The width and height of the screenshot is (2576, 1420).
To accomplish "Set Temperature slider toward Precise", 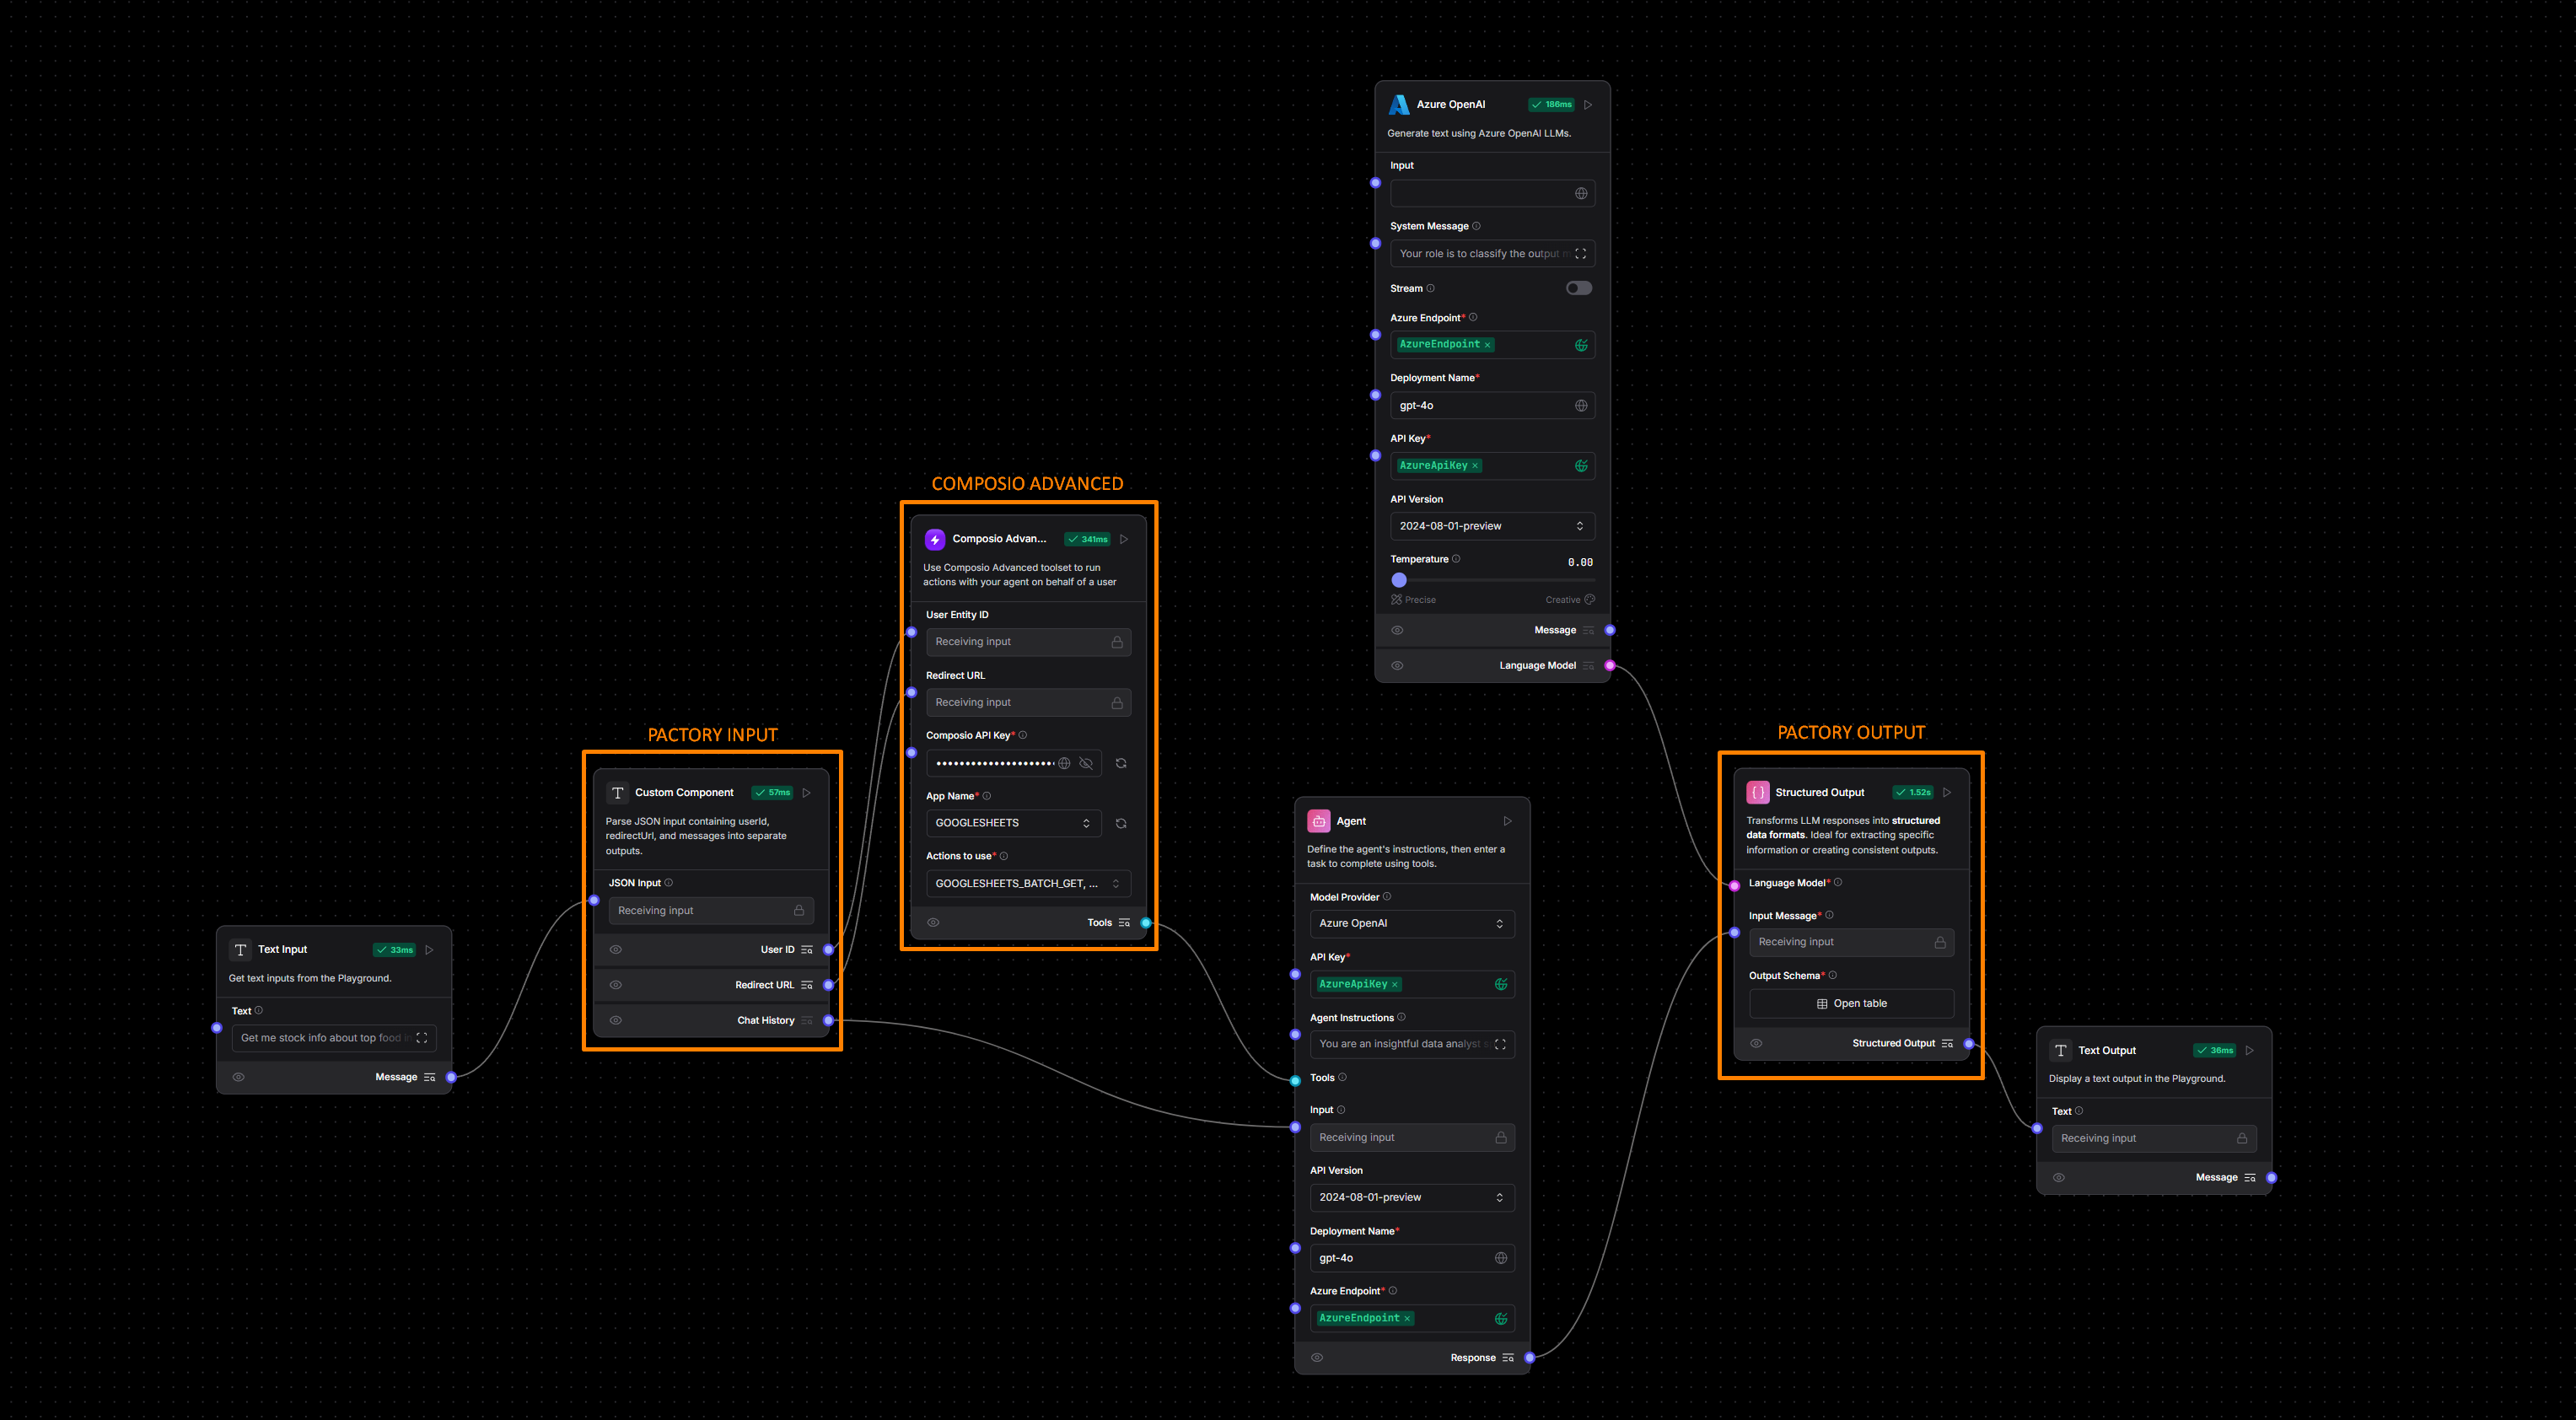I will pyautogui.click(x=1399, y=579).
